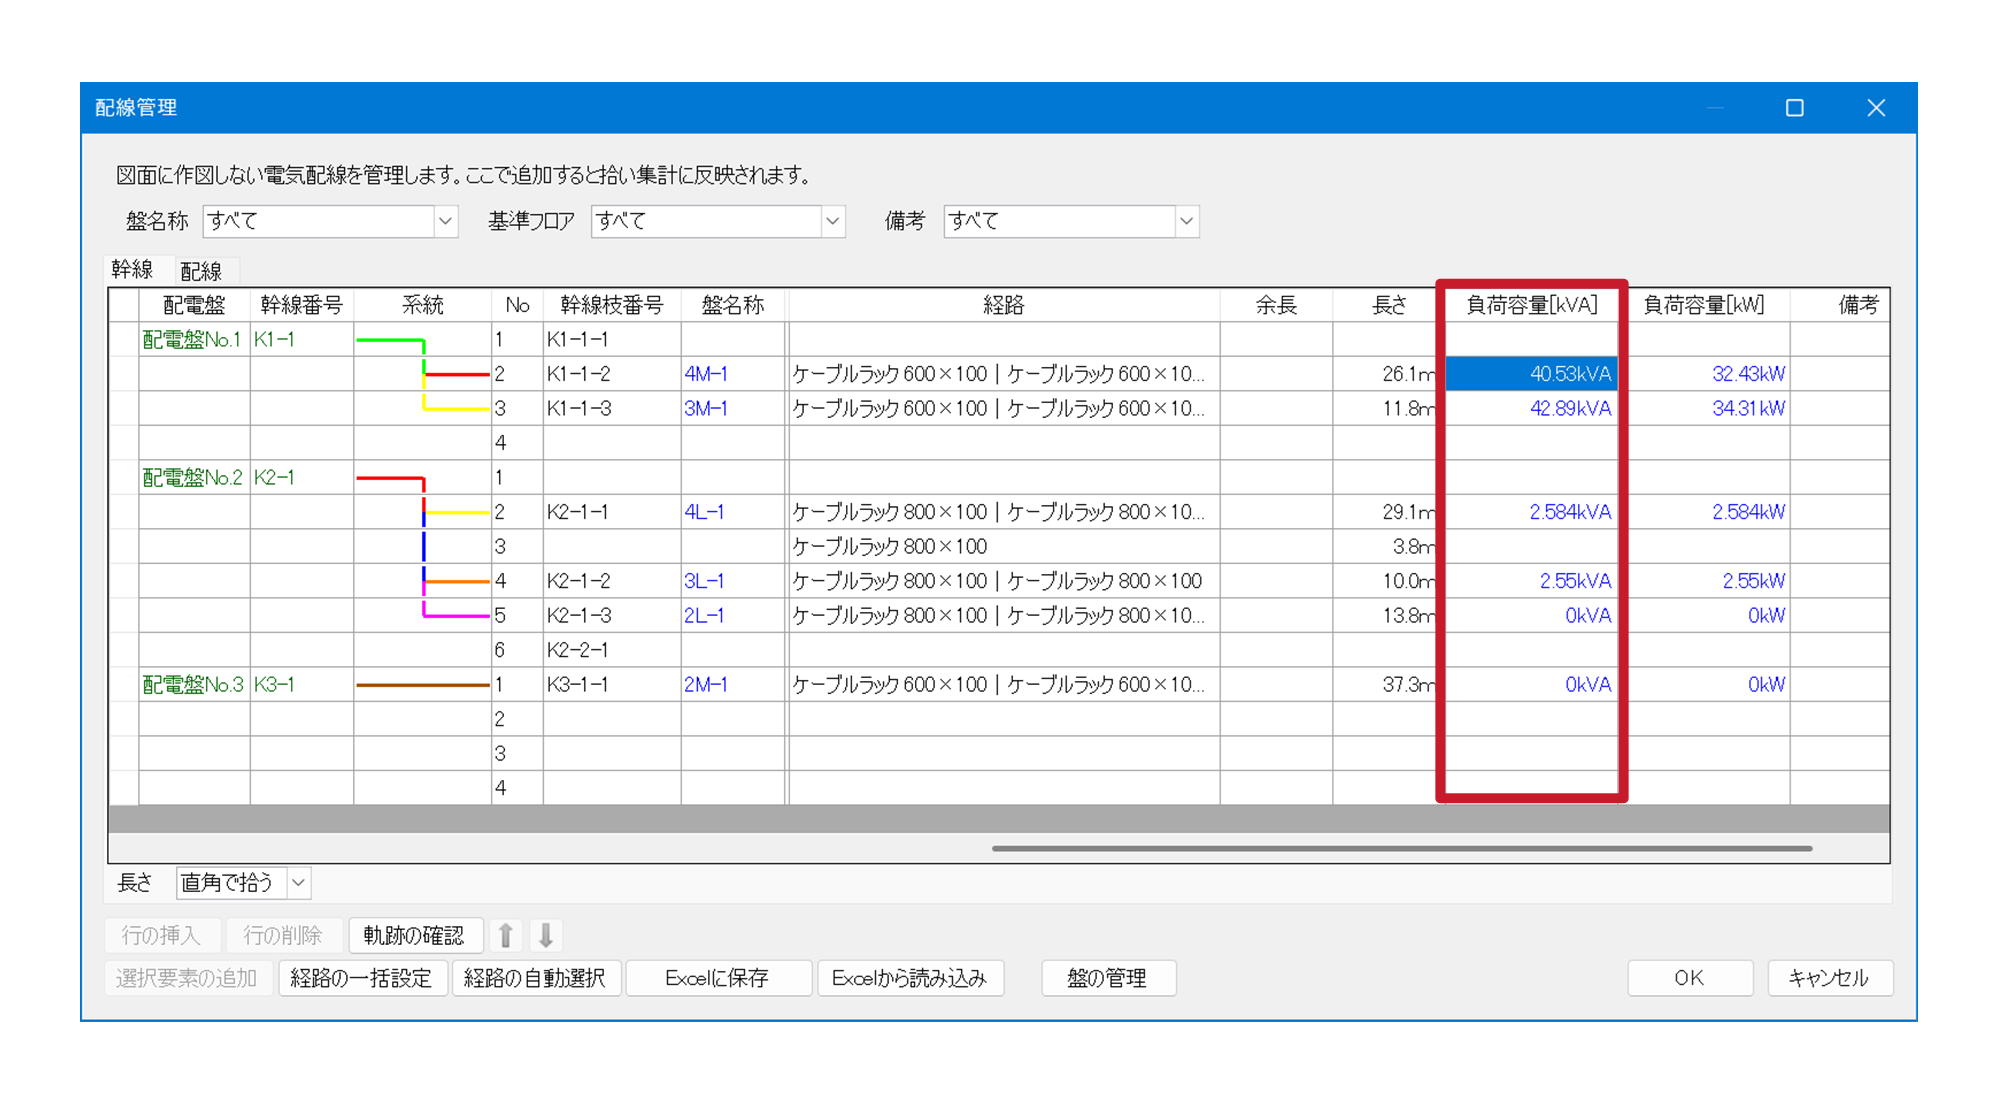
Task: Import data via Excelから読み込み
Action: point(910,978)
